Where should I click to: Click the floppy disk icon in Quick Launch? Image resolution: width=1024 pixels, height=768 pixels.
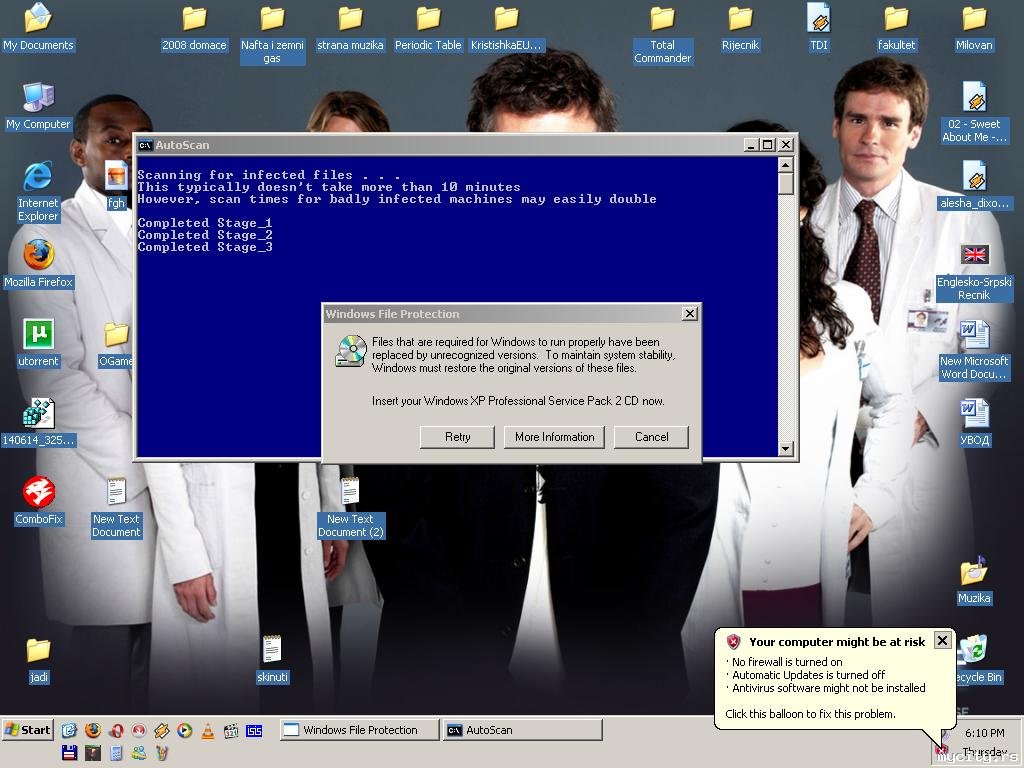coord(69,753)
